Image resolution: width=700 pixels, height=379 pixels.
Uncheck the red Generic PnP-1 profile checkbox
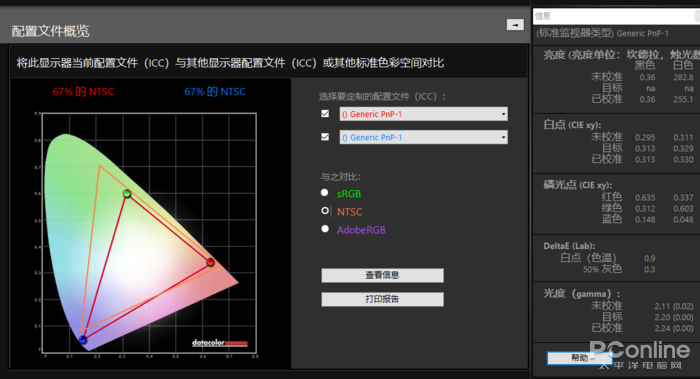[325, 114]
